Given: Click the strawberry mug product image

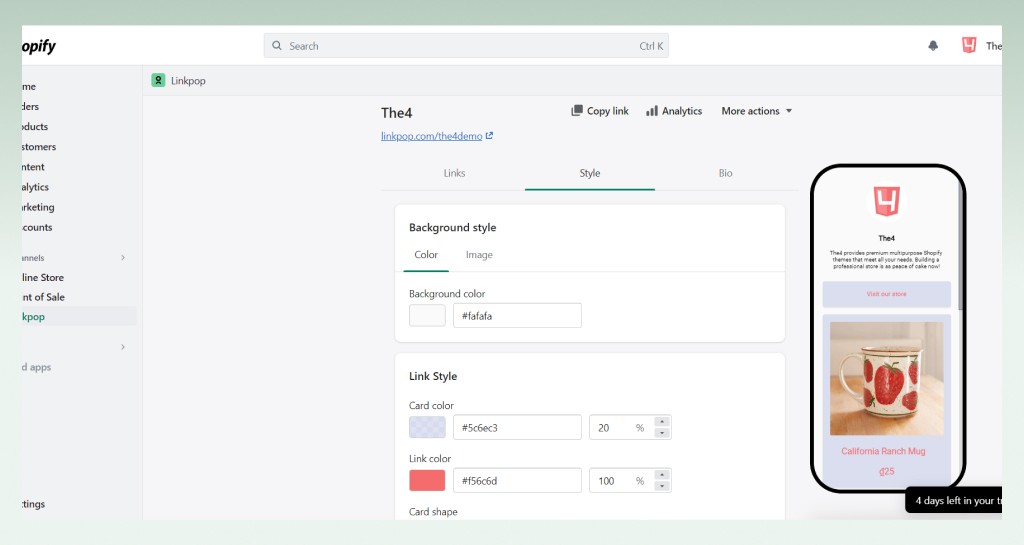Looking at the screenshot, I should 886,378.
